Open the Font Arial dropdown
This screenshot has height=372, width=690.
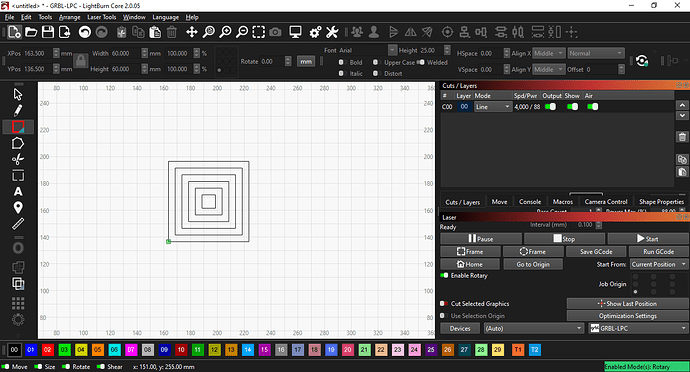(x=367, y=50)
